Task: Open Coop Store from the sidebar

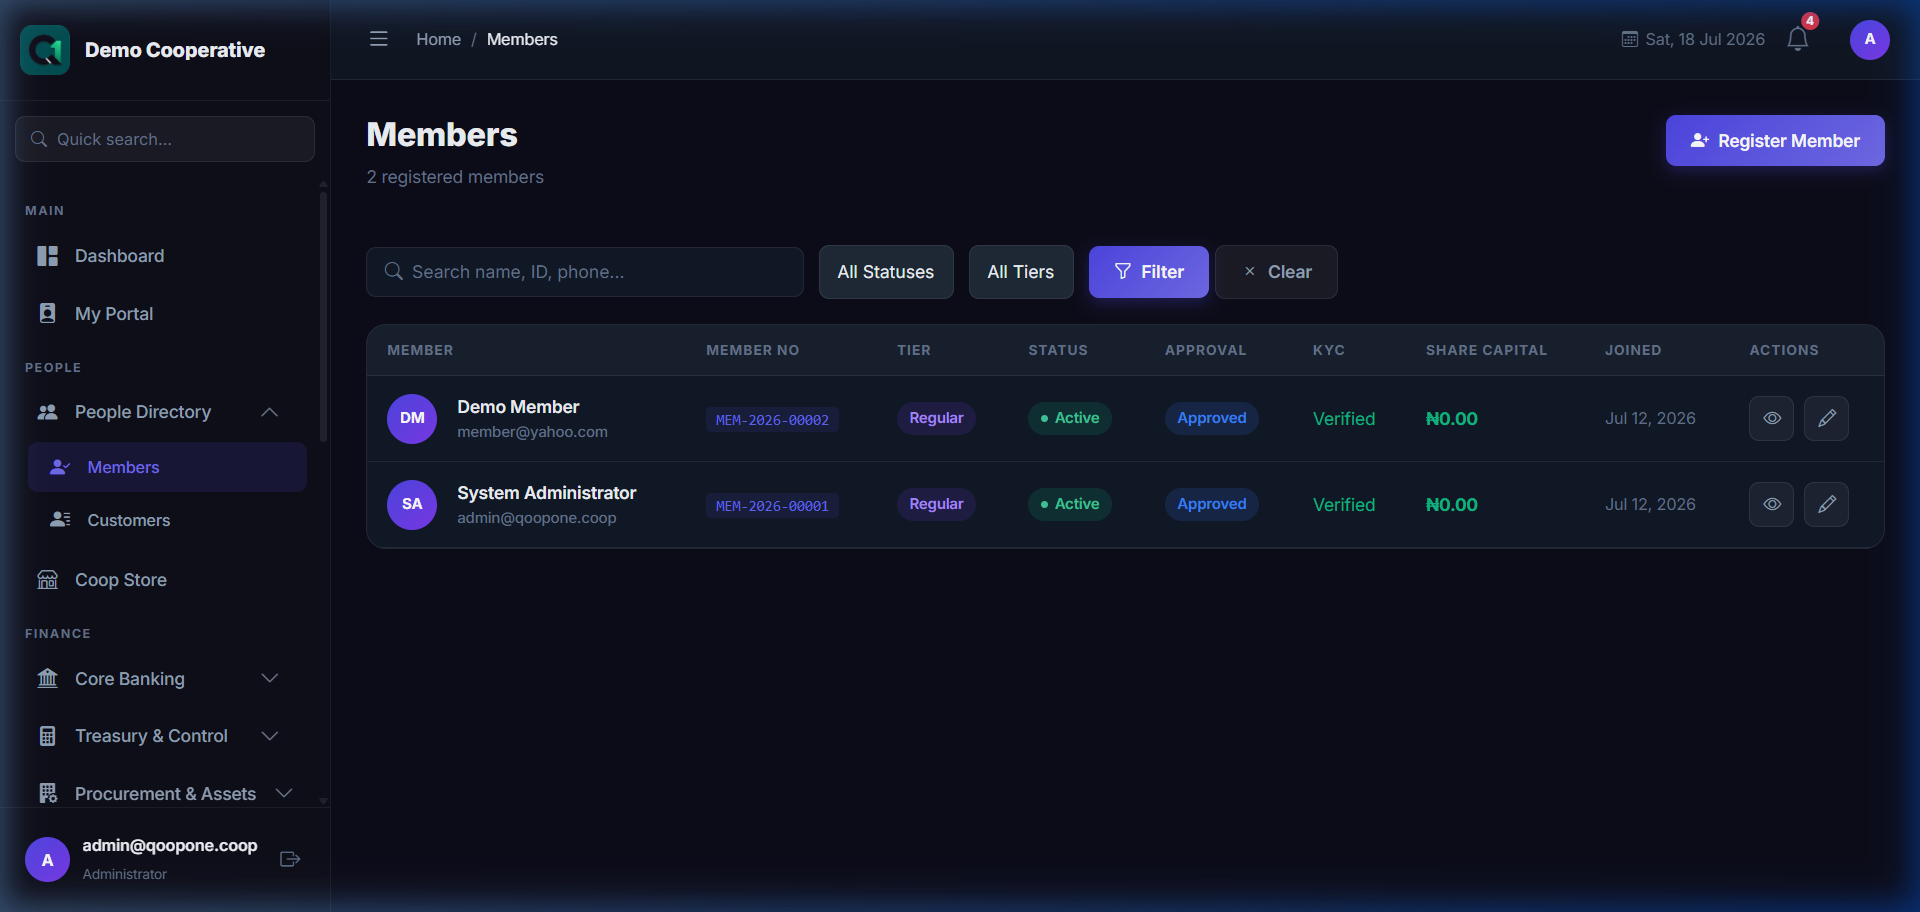Action: (165, 580)
